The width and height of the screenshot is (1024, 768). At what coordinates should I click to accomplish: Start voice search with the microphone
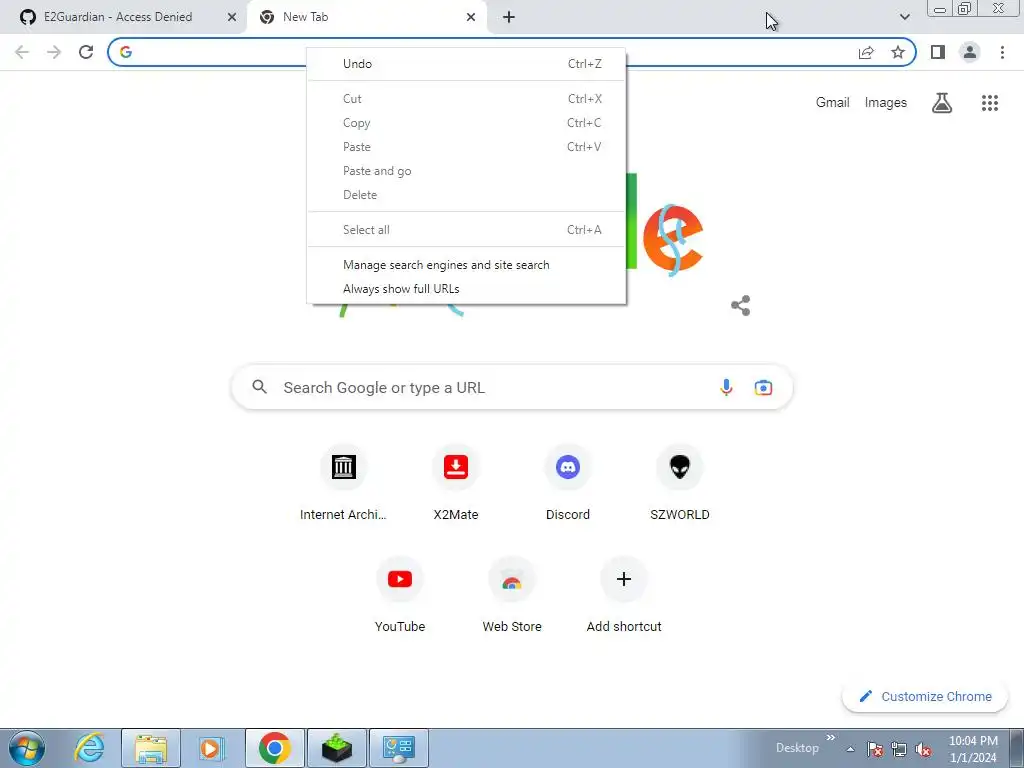point(726,387)
